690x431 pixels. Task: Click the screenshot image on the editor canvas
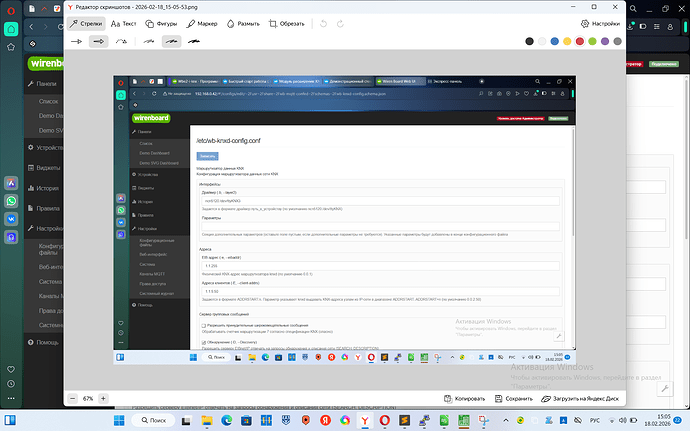(345, 220)
